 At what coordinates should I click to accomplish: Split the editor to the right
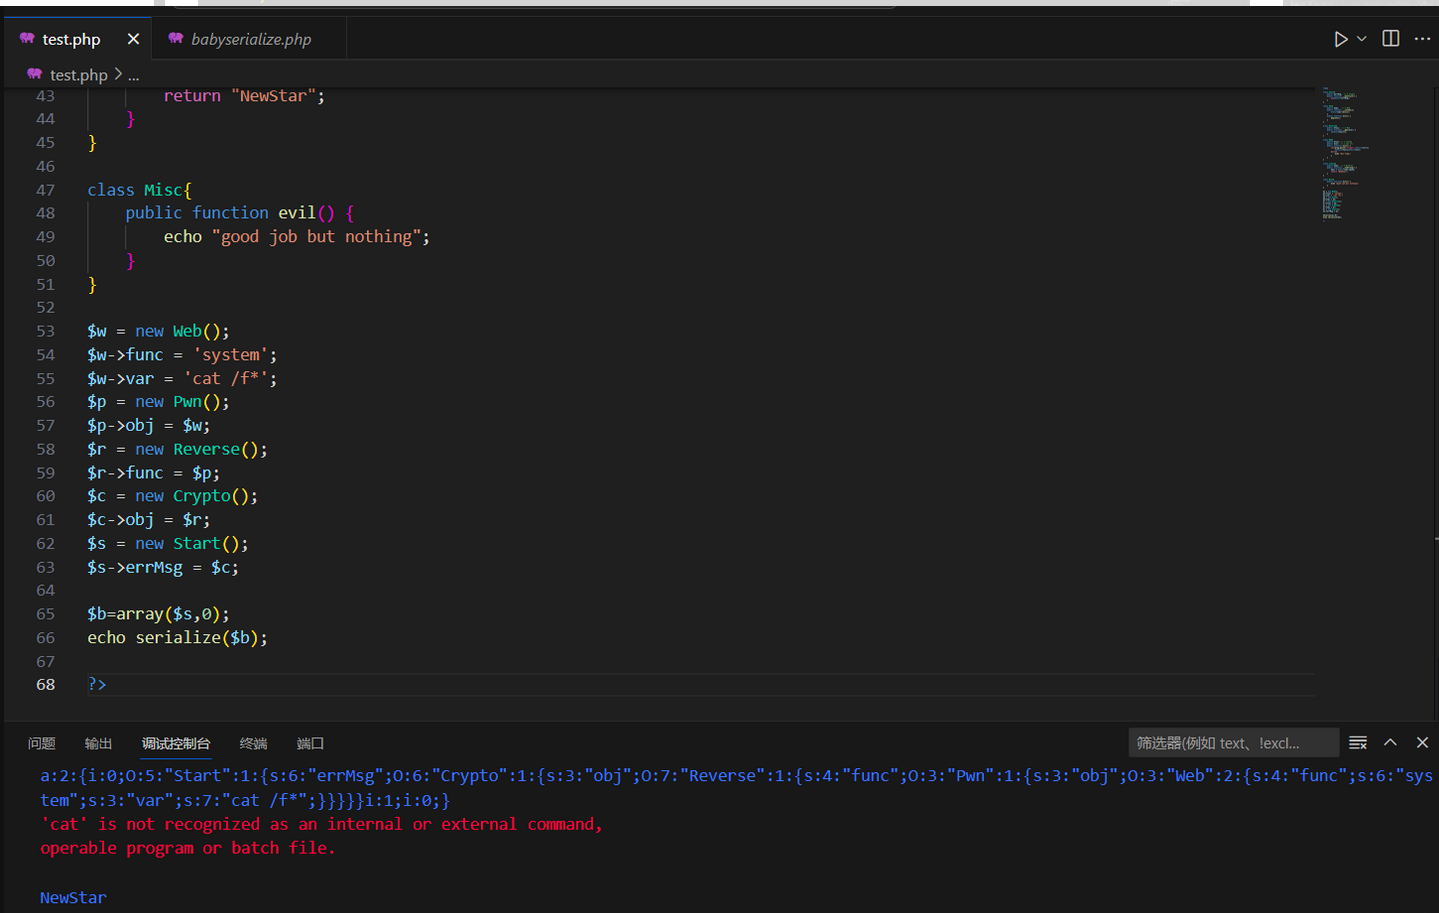1390,38
